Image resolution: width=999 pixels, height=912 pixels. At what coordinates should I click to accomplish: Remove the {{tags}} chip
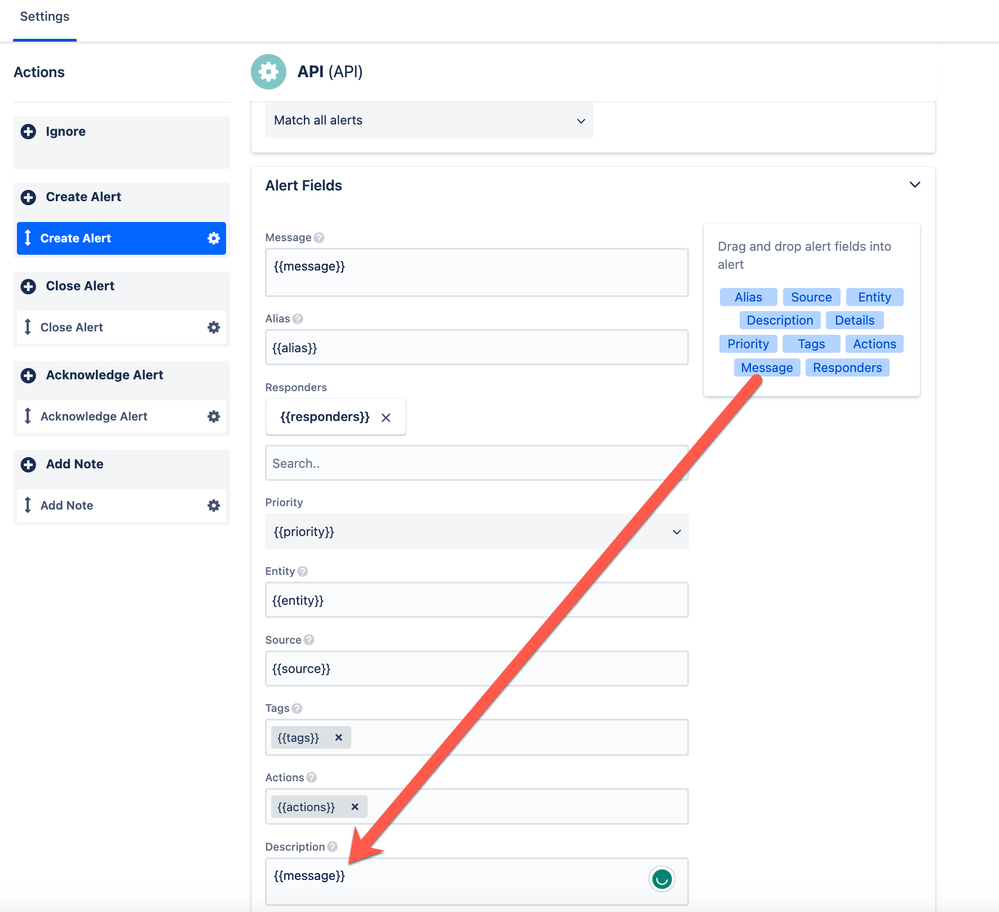(339, 738)
